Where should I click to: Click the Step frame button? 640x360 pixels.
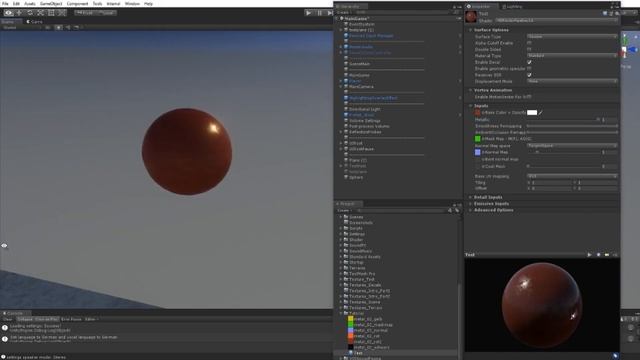coord(329,13)
